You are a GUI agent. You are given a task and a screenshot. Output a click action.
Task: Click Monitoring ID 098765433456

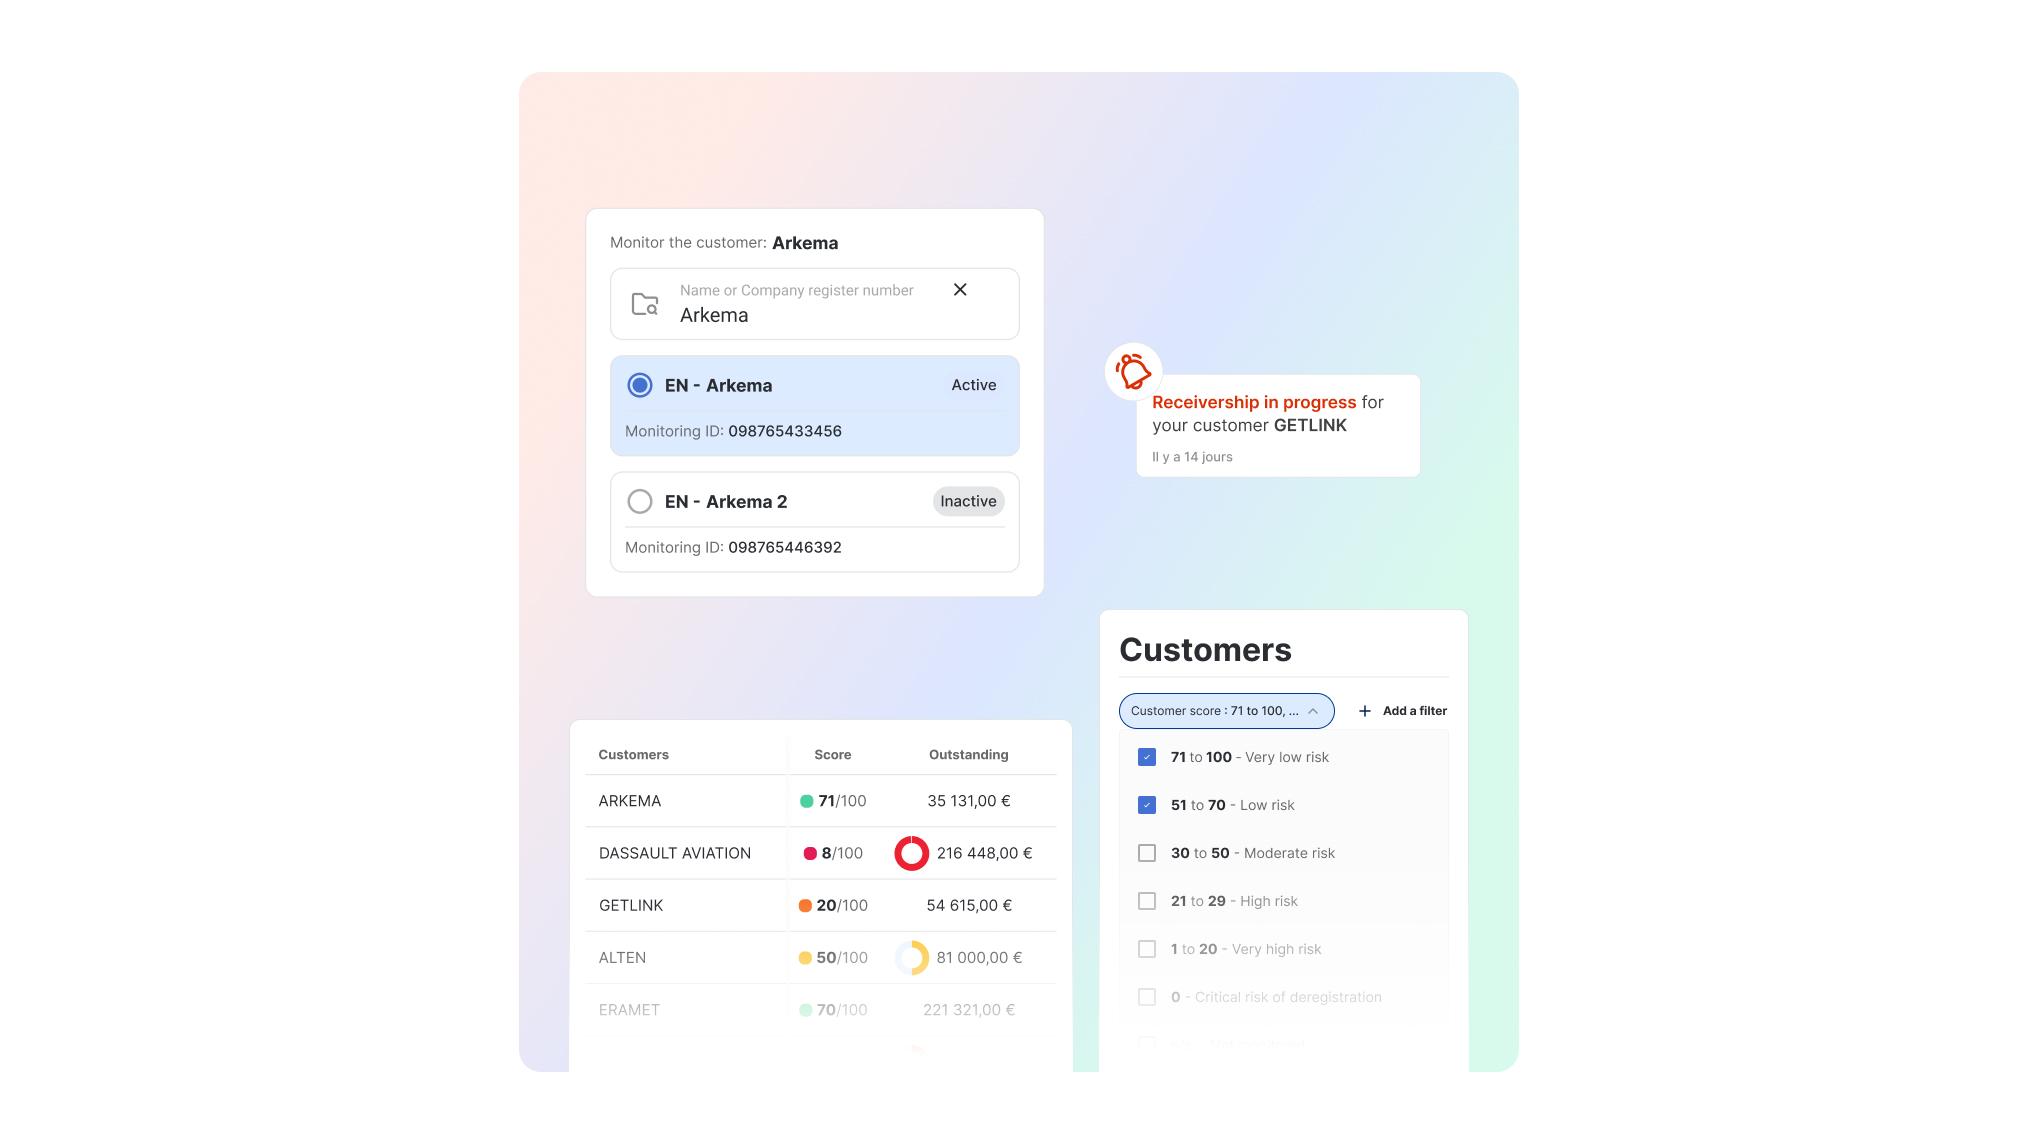[x=733, y=431]
